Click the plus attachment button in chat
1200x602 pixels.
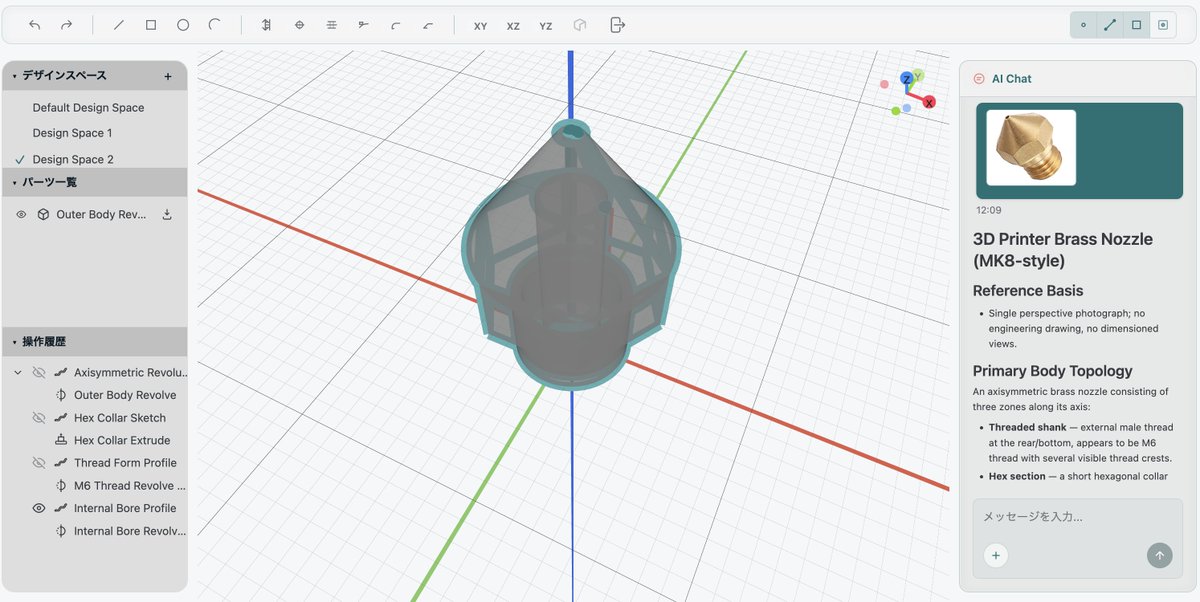pos(996,556)
